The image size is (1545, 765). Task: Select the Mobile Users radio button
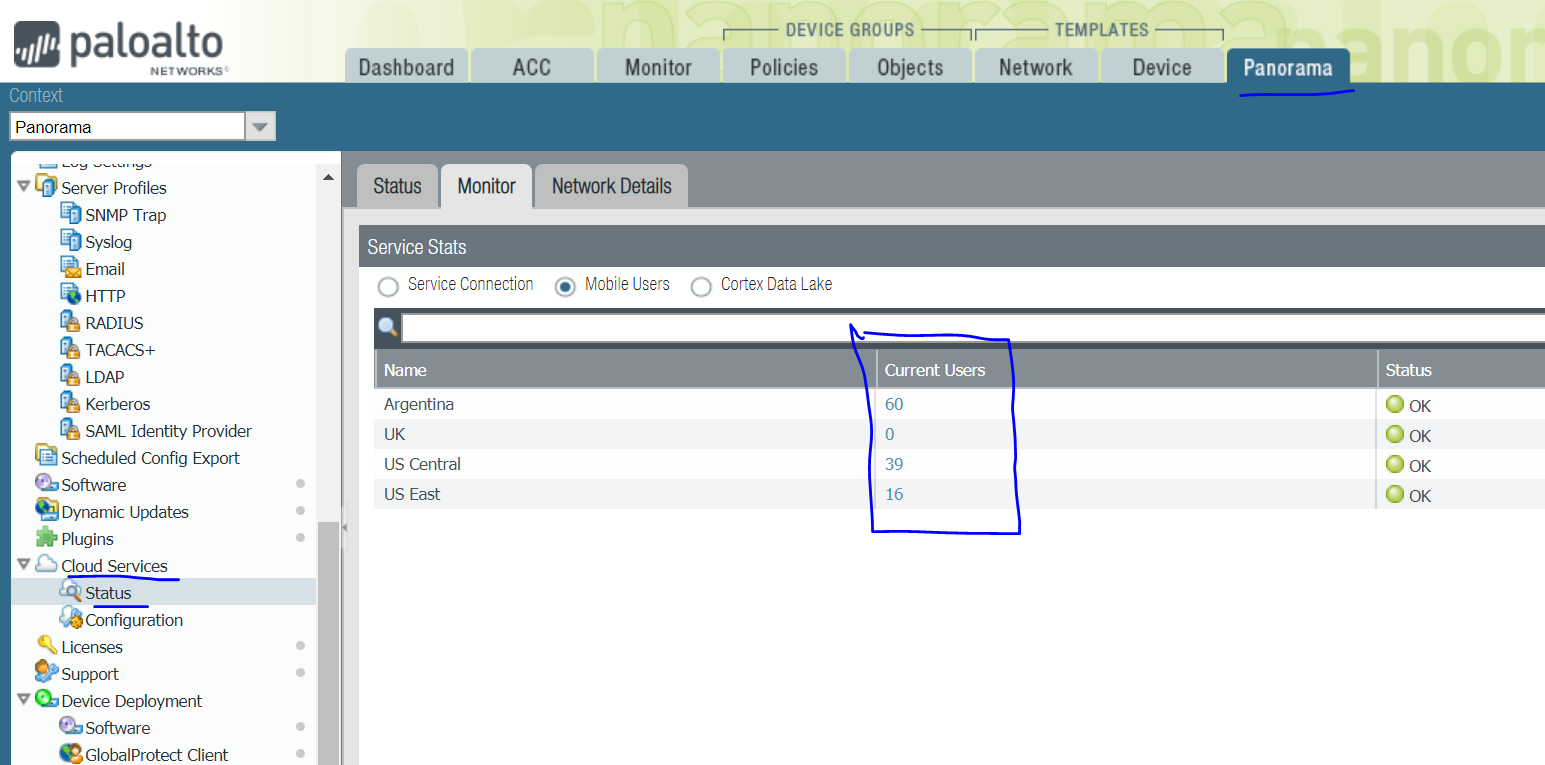tap(565, 287)
